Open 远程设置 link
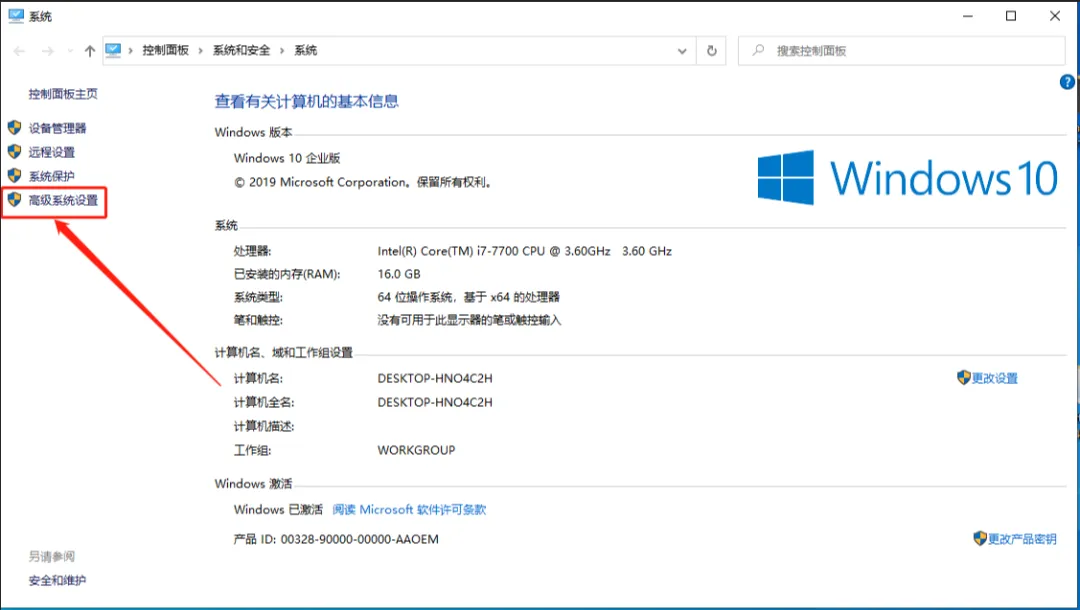1080x610 pixels. click(x=52, y=152)
